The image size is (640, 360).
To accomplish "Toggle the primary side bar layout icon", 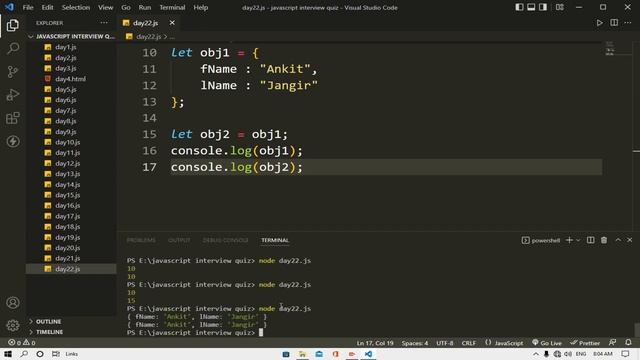I will [x=519, y=7].
